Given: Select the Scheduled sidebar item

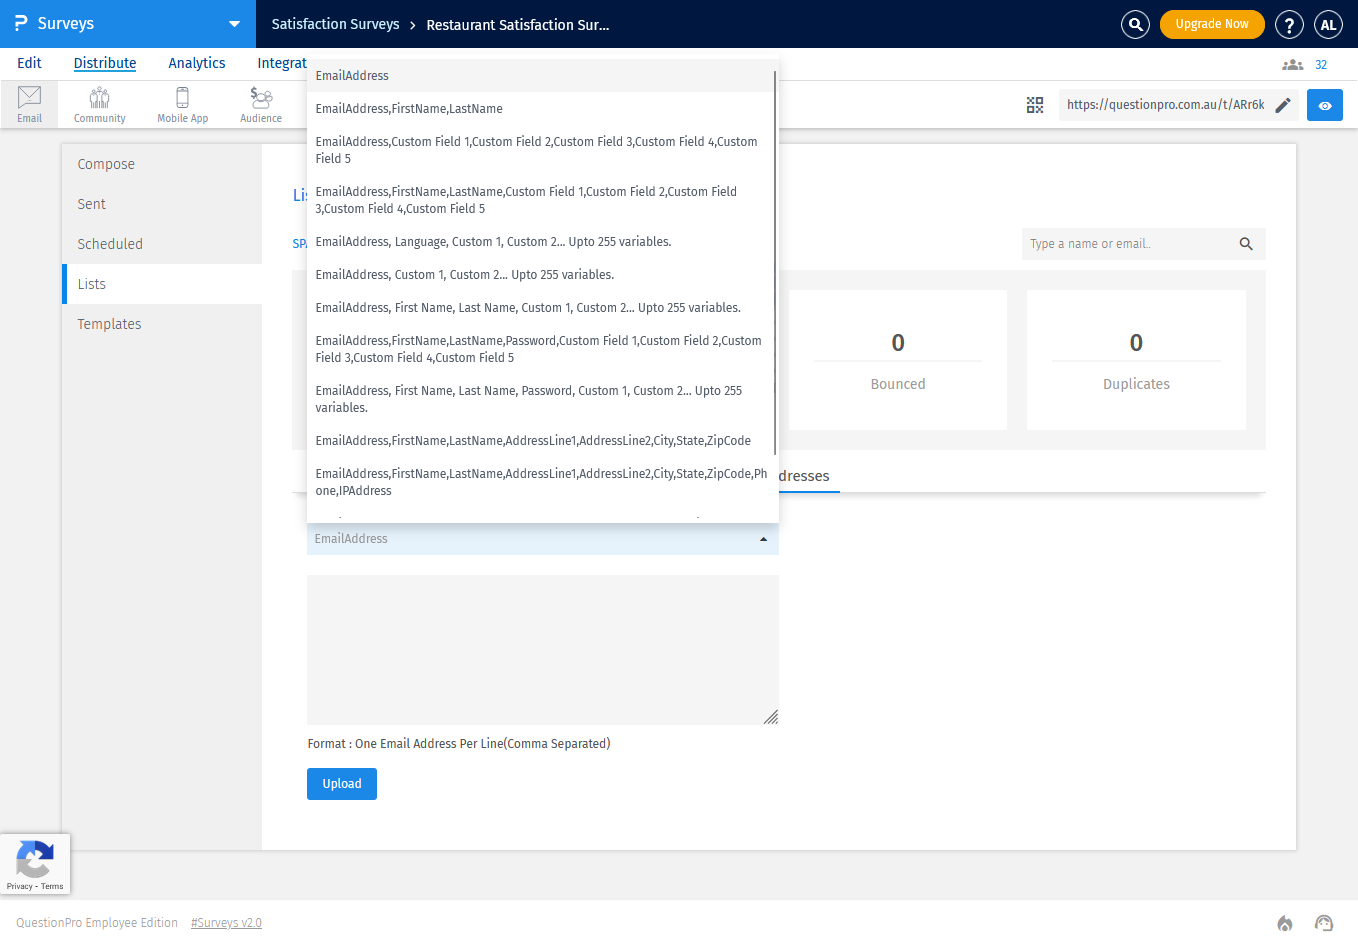Looking at the screenshot, I should (x=109, y=243).
